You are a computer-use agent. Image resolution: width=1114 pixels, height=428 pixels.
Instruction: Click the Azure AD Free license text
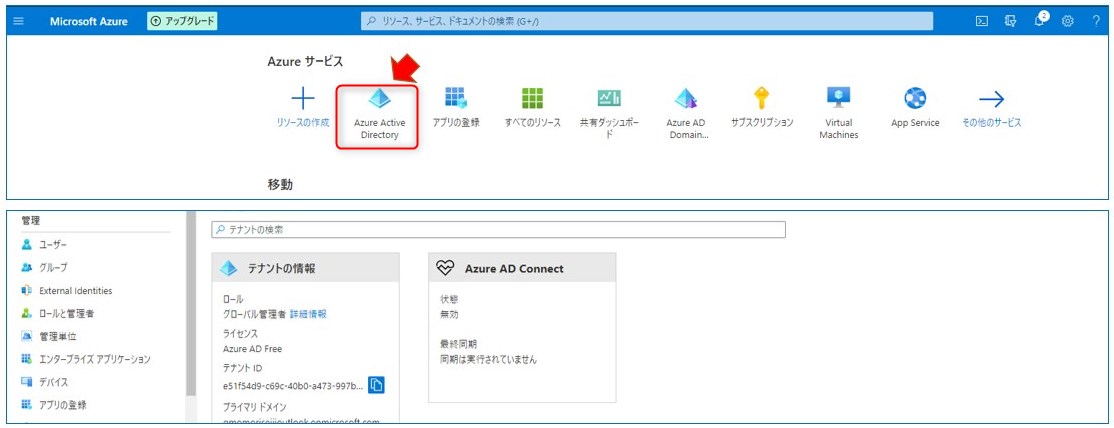(252, 348)
